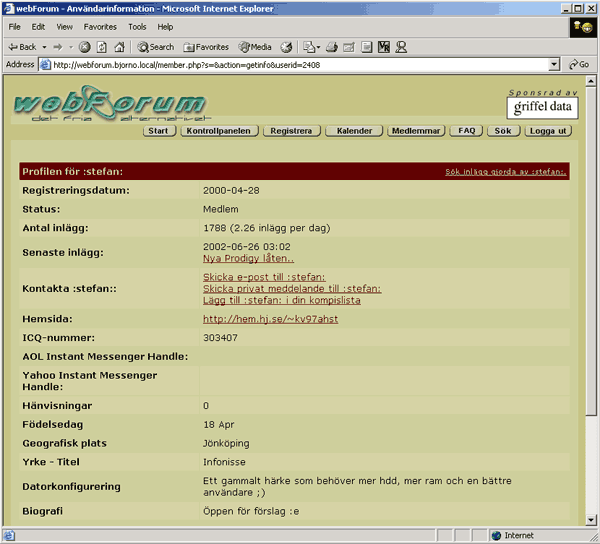The image size is (600, 544).
Task: Open the Favorites menu
Action: 100,27
